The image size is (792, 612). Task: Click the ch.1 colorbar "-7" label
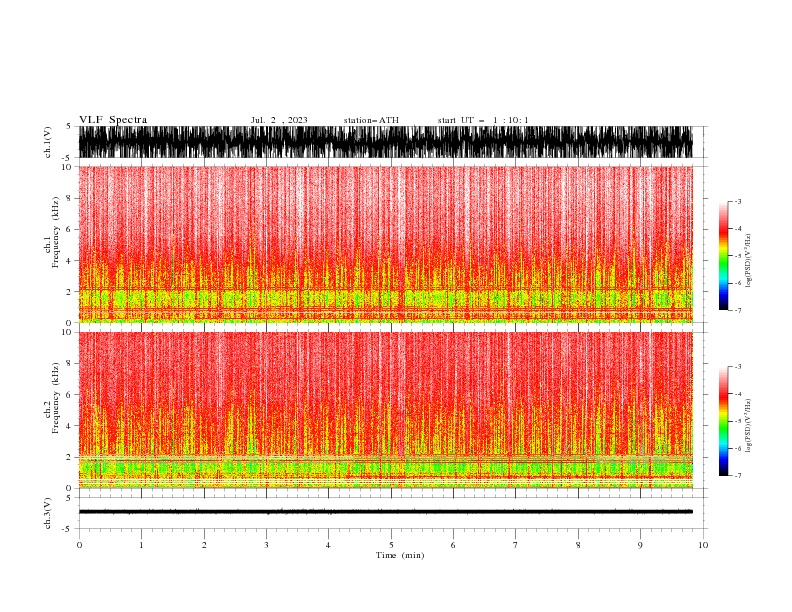click(738, 310)
